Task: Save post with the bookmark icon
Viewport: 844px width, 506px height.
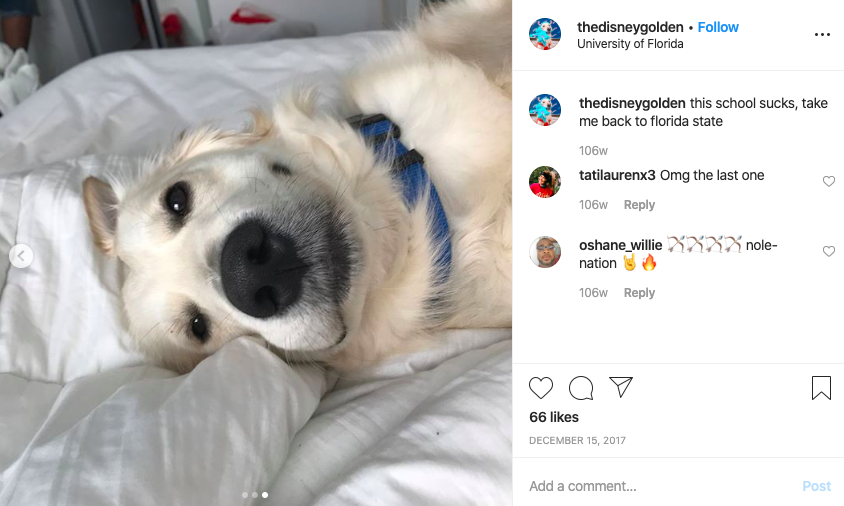Action: (x=821, y=388)
